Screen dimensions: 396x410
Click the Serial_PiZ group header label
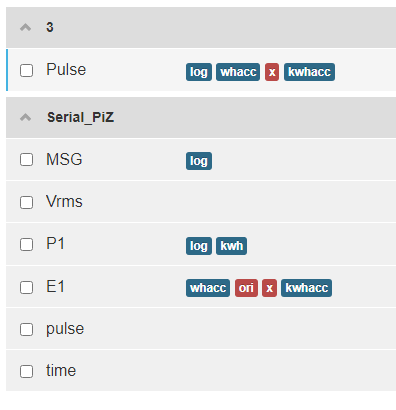[81, 117]
